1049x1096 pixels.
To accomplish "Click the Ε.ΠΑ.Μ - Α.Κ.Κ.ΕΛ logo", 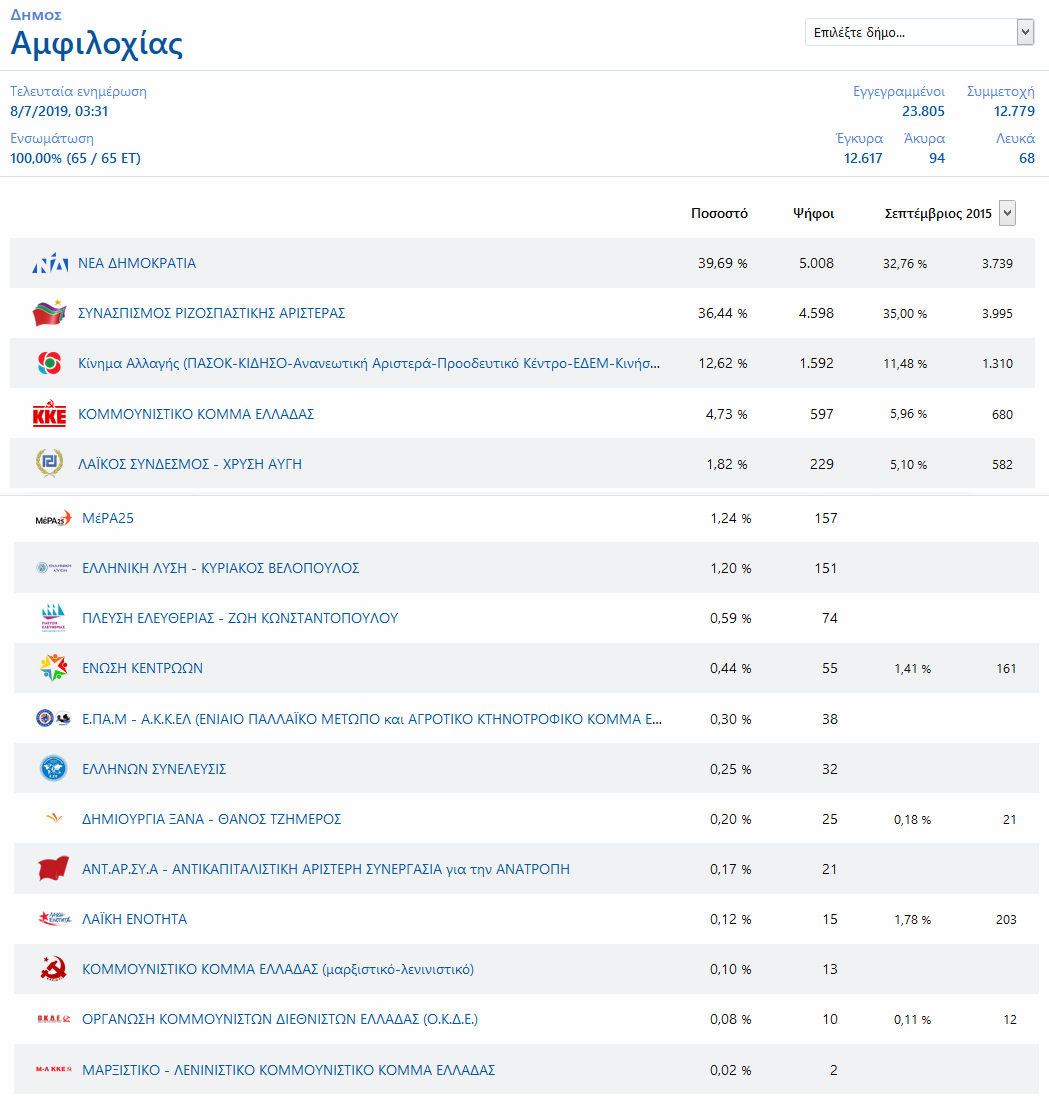I will (x=54, y=719).
